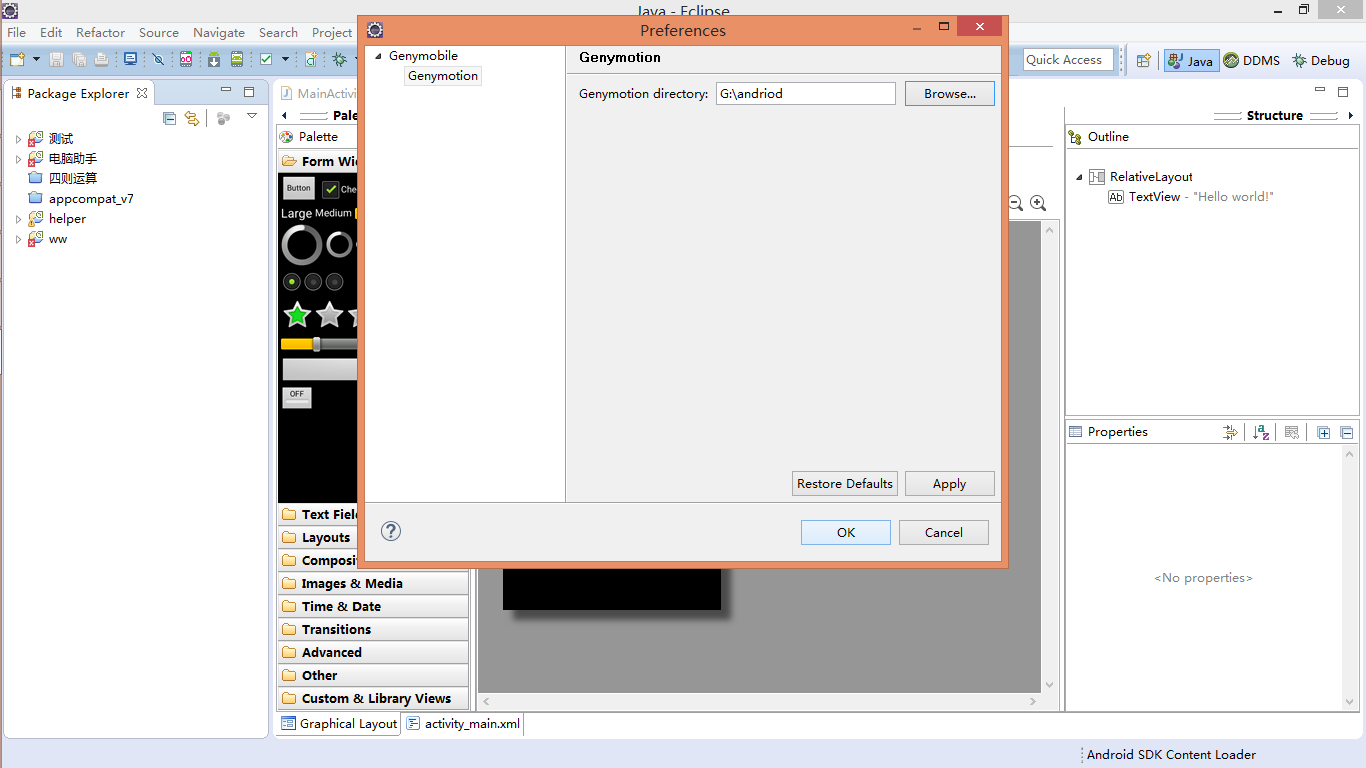
Task: Open the File menu
Action: (17, 33)
